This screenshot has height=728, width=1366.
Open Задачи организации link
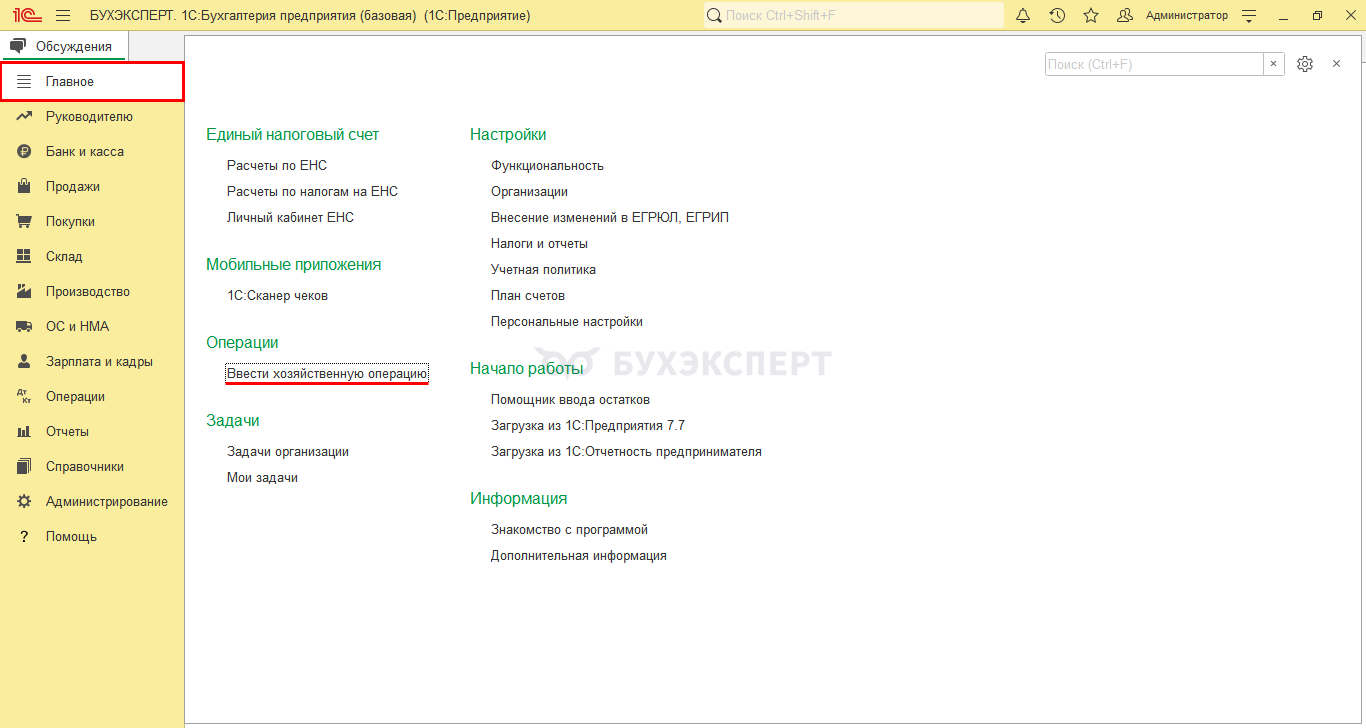(x=288, y=452)
